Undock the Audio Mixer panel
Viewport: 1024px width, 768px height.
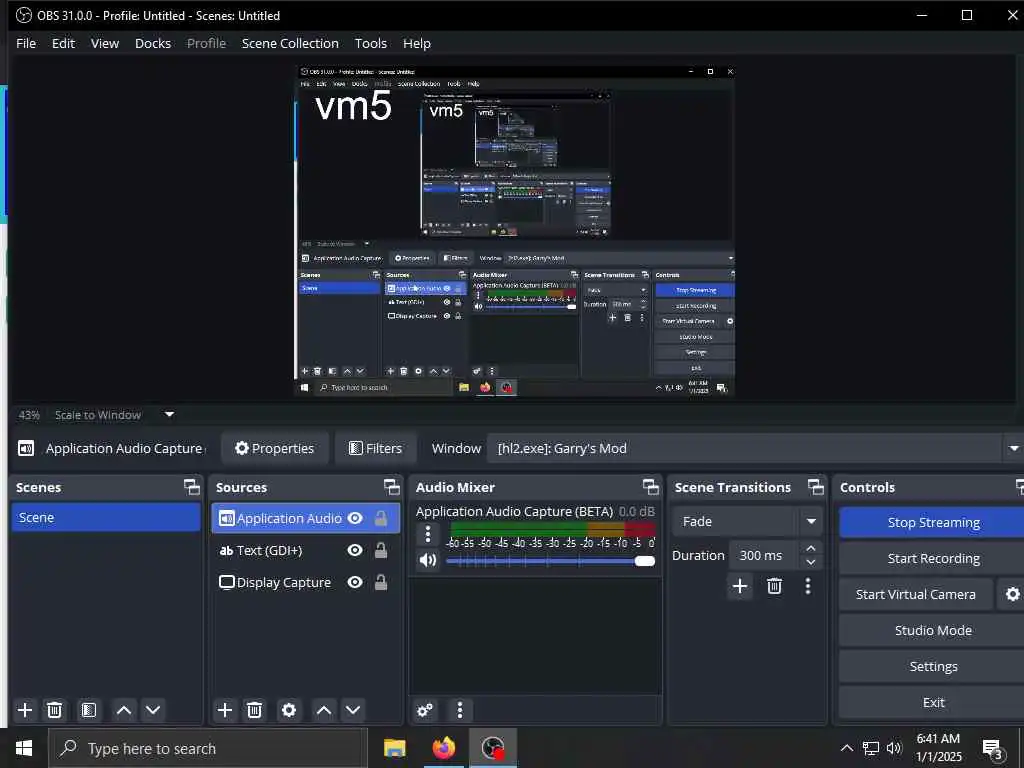tap(650, 487)
